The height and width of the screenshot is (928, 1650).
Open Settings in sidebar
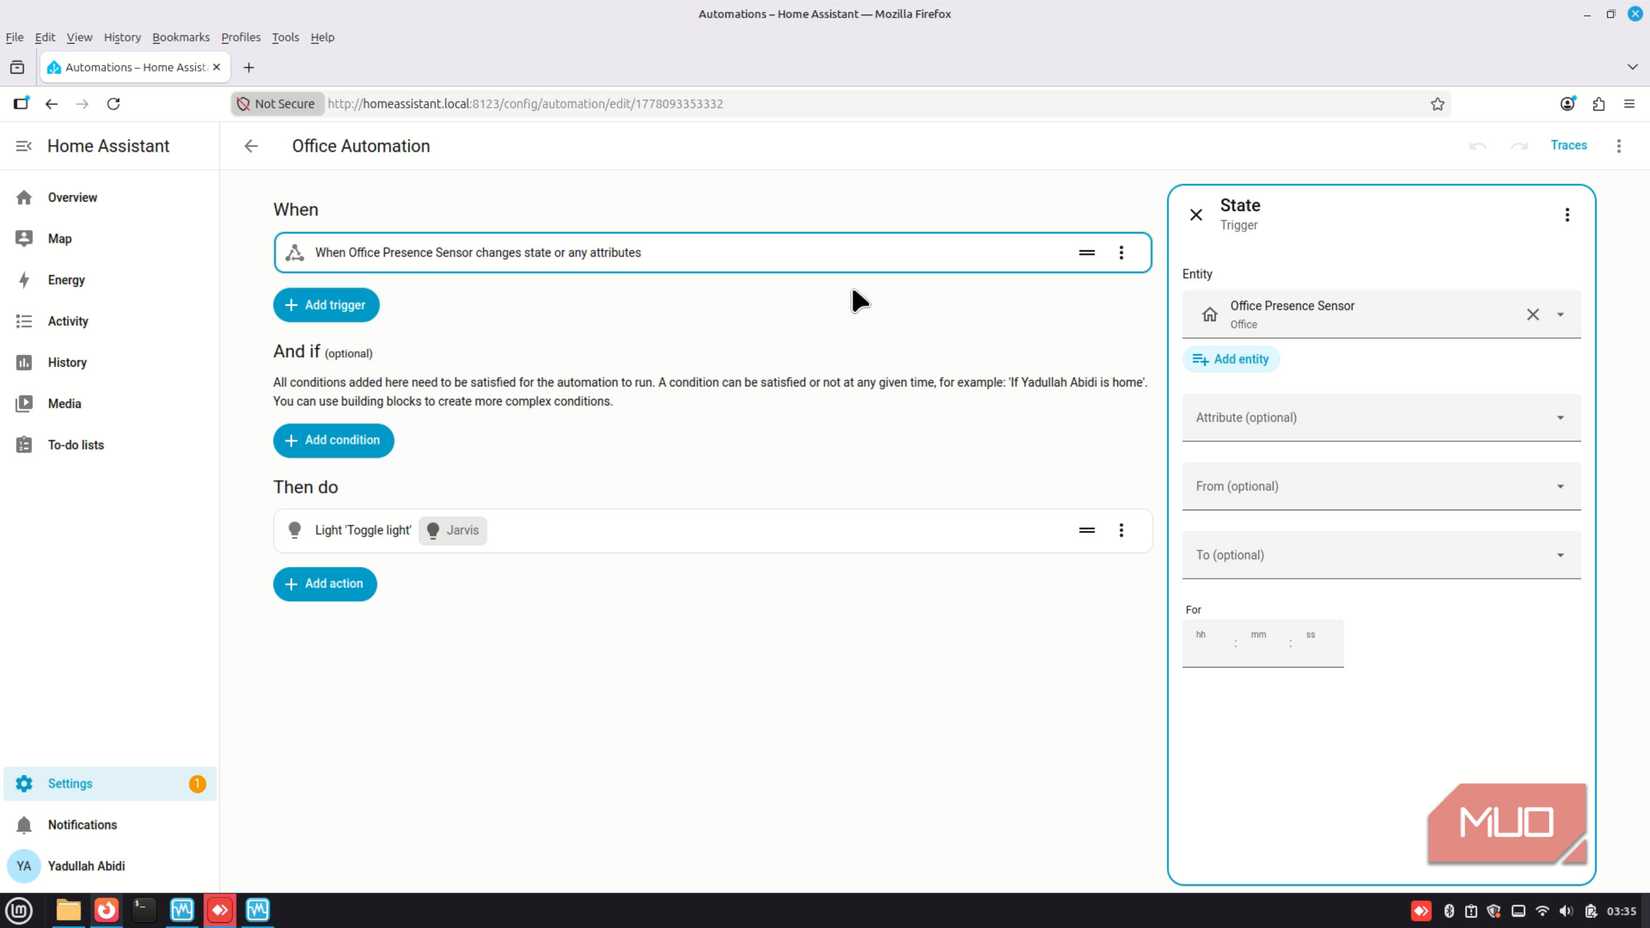pyautogui.click(x=110, y=784)
